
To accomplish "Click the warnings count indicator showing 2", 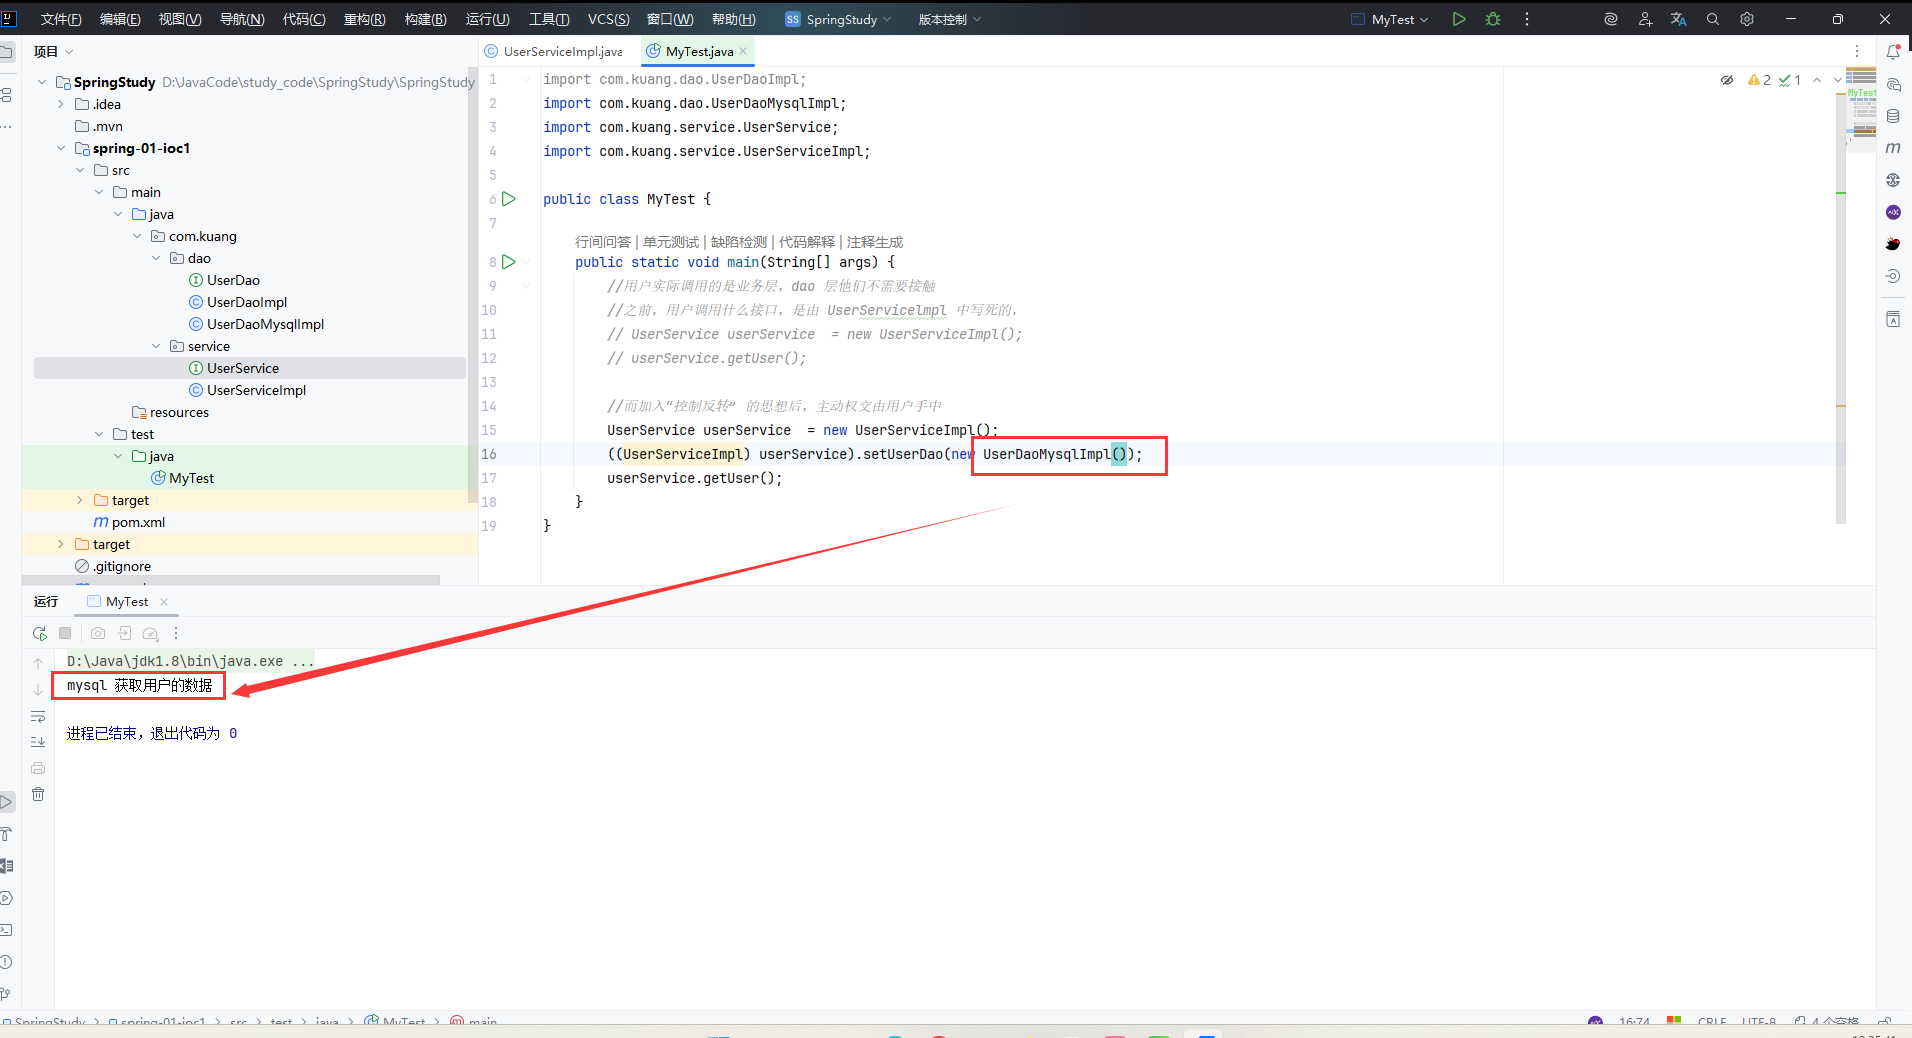I will [1759, 80].
